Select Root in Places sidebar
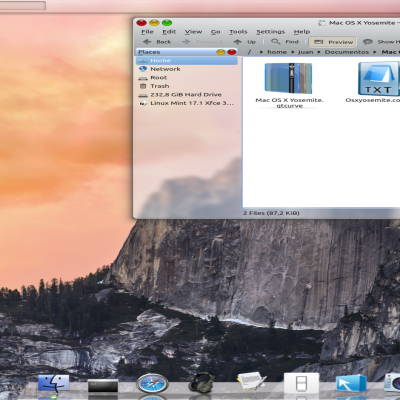 coord(187,78)
